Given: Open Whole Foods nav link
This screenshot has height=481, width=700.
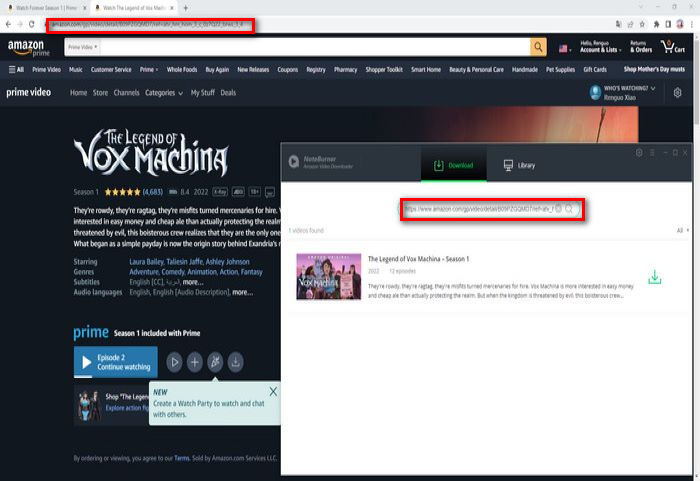Looking at the screenshot, I should click(x=182, y=70).
